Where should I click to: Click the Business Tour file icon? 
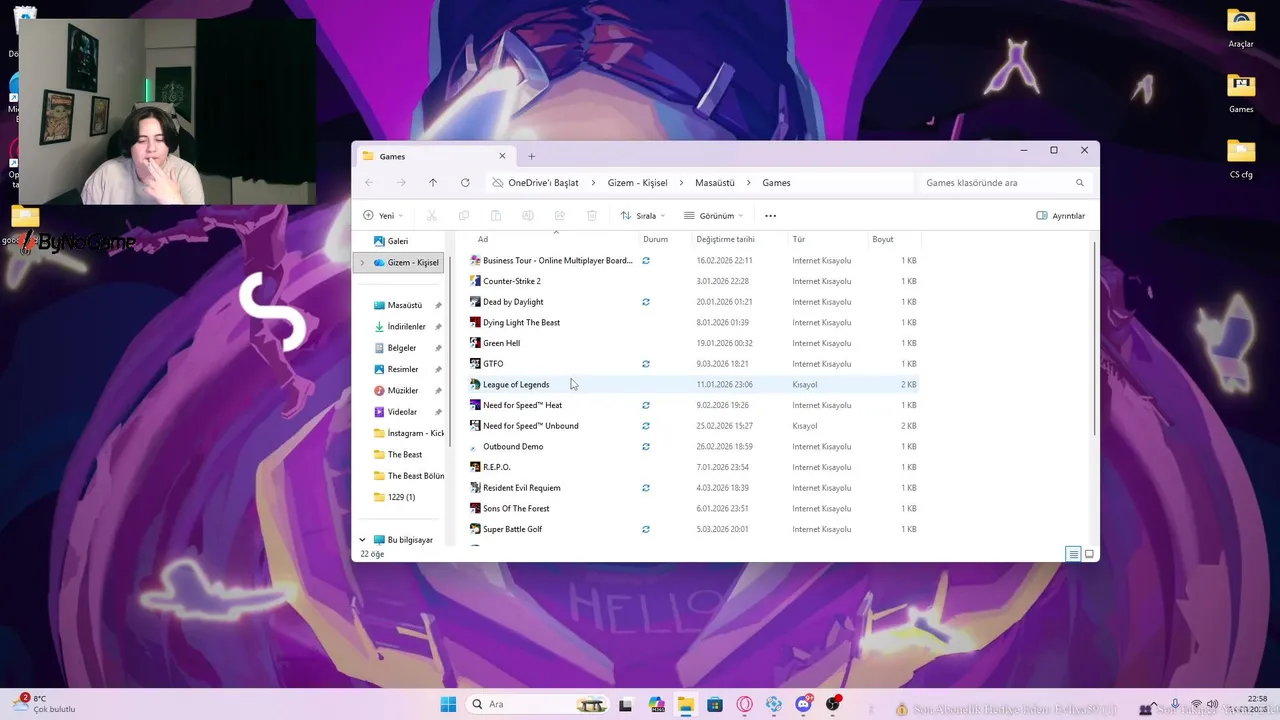pos(475,261)
